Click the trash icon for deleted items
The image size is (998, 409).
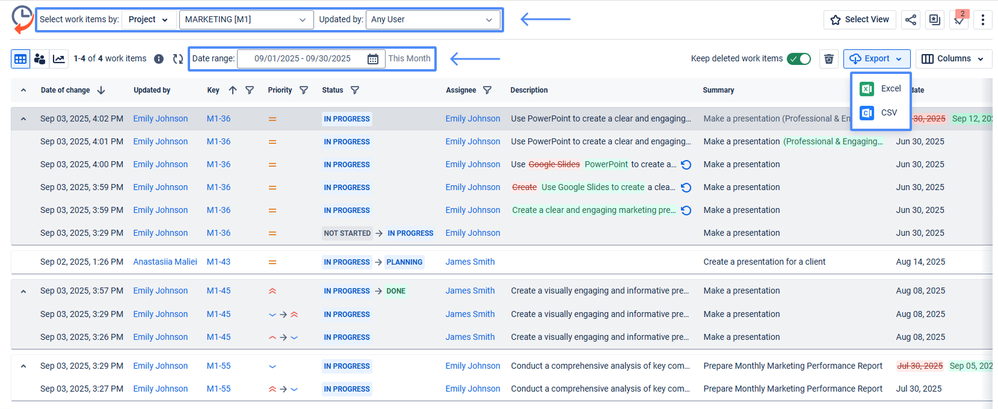click(x=828, y=59)
